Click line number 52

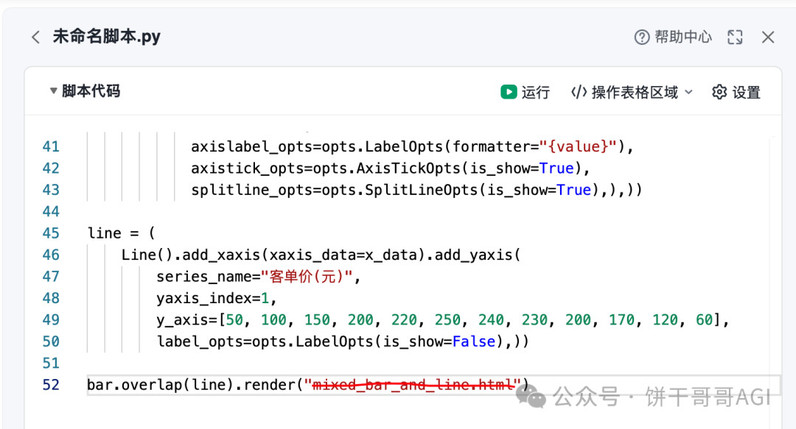click(51, 385)
